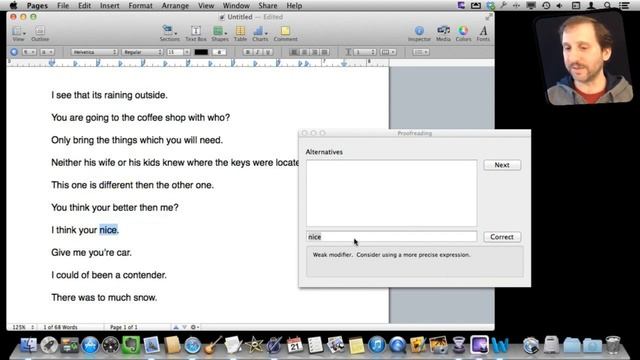Click the gear action menu in status bar

pyautogui.click(x=194, y=327)
